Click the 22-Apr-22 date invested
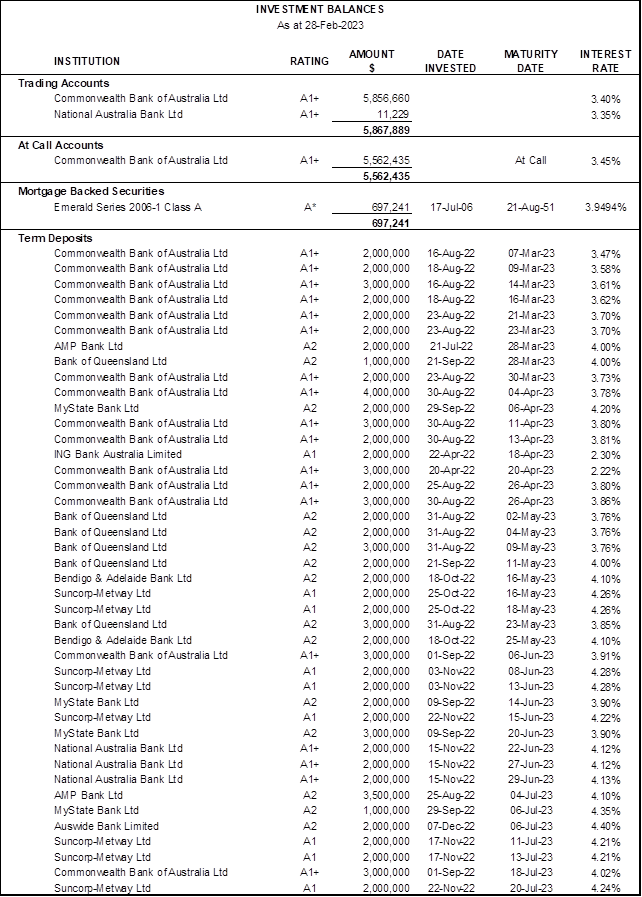This screenshot has height=897, width=642. pos(451,455)
